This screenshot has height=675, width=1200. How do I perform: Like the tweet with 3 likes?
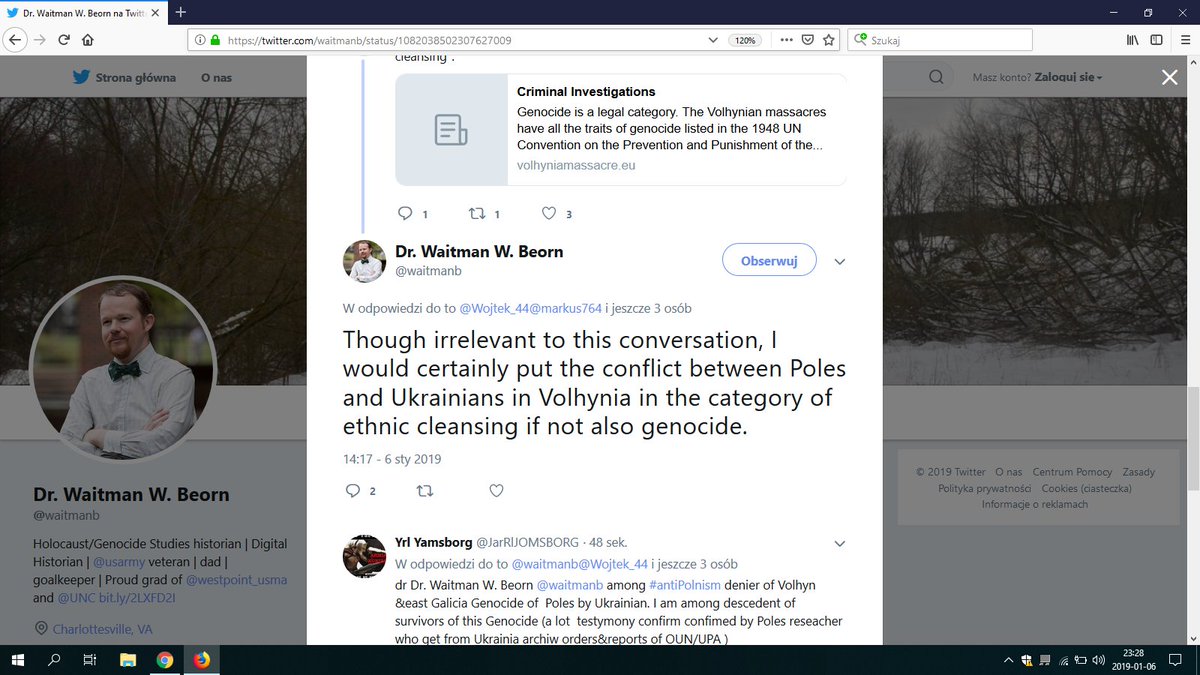coord(548,213)
